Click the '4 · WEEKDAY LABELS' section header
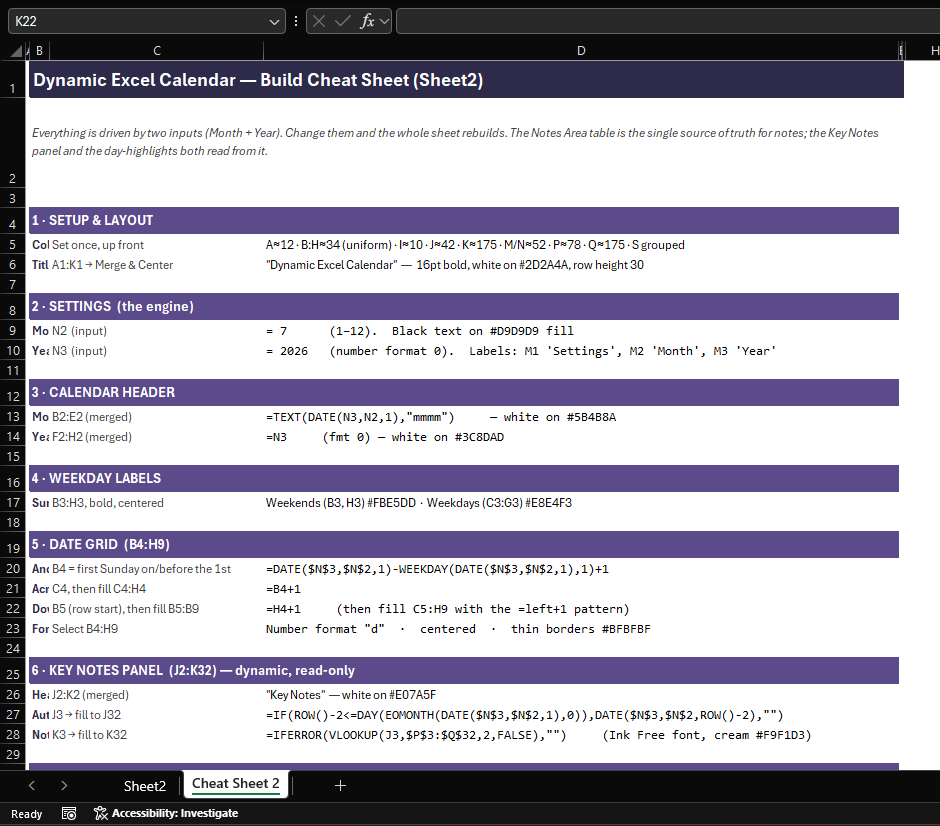The height and width of the screenshot is (826, 940). pyautogui.click(x=464, y=478)
